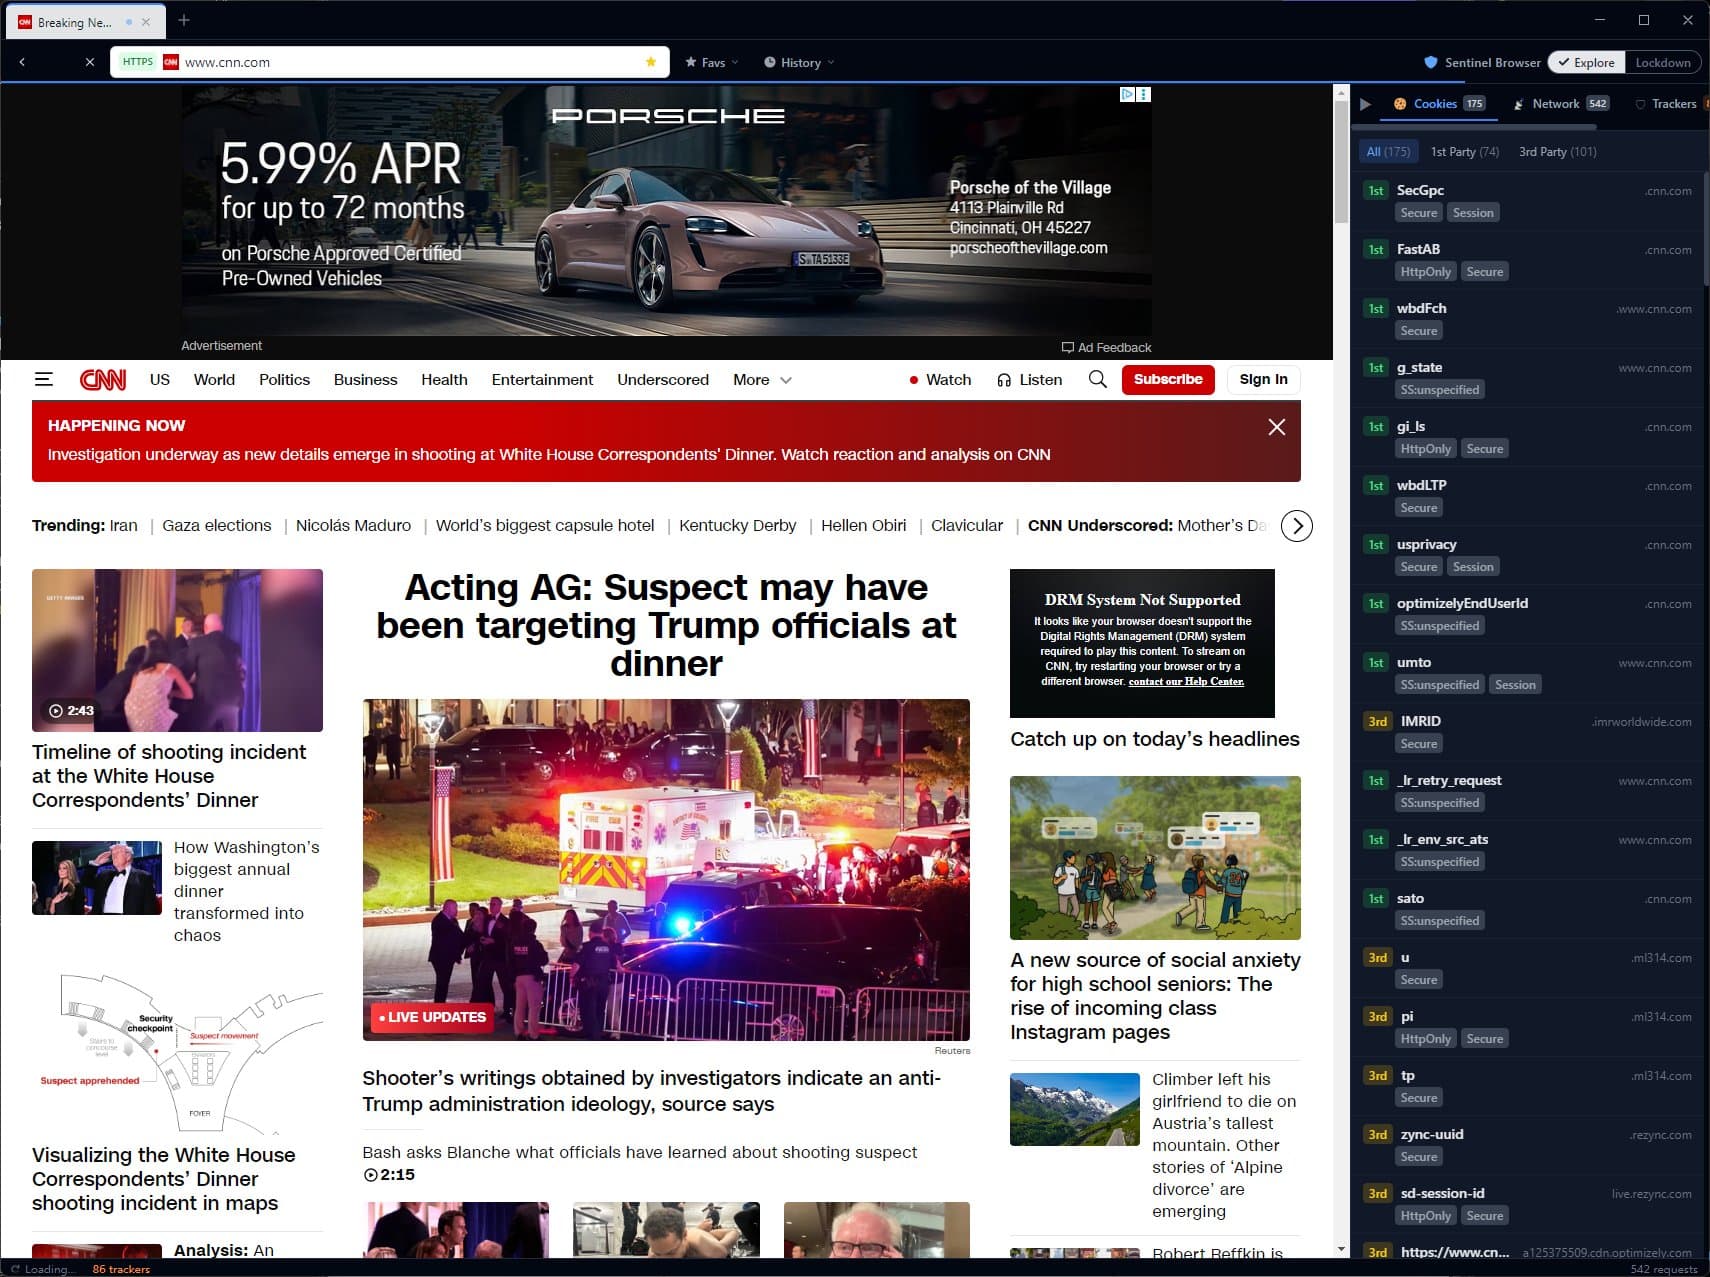Click the 1st party badge beside SecGpc
Screen dimensions: 1710x1277
[1377, 190]
